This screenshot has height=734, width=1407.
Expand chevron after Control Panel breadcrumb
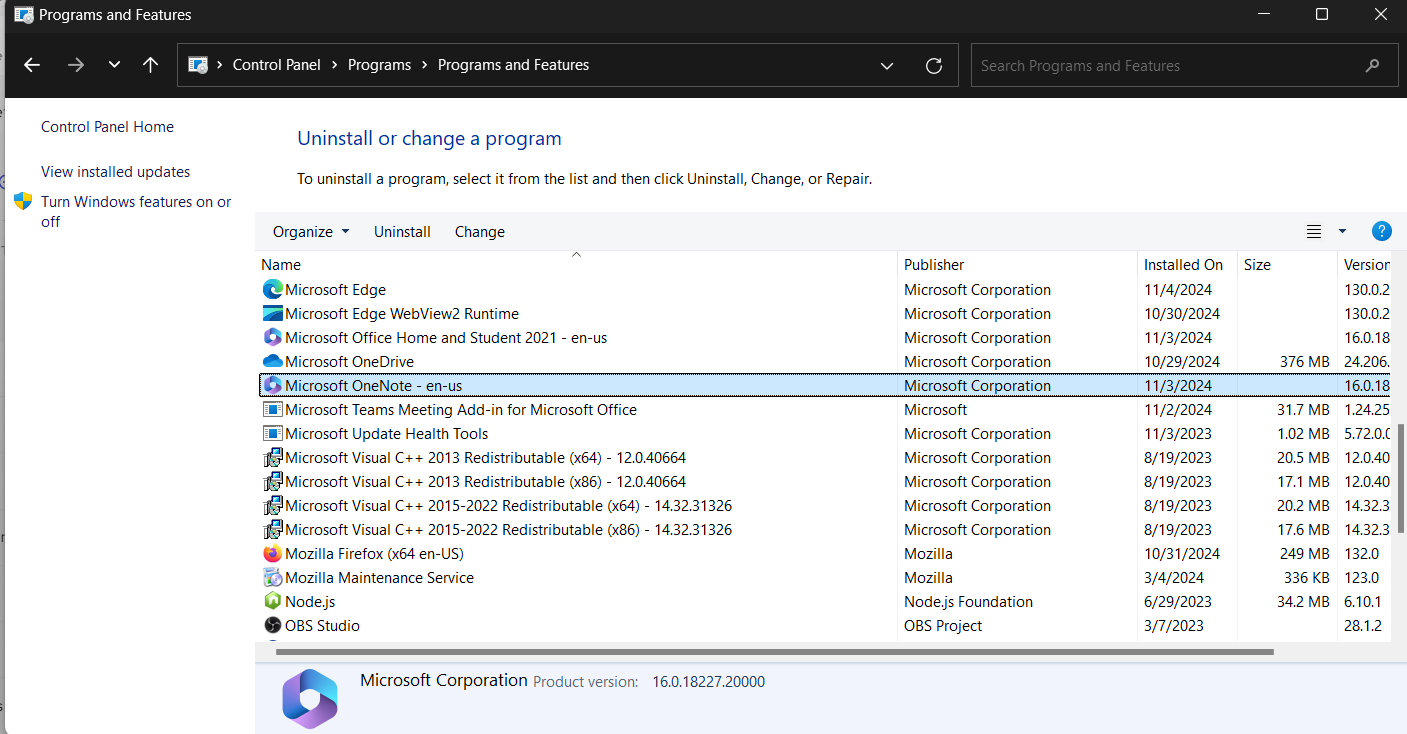coord(334,65)
